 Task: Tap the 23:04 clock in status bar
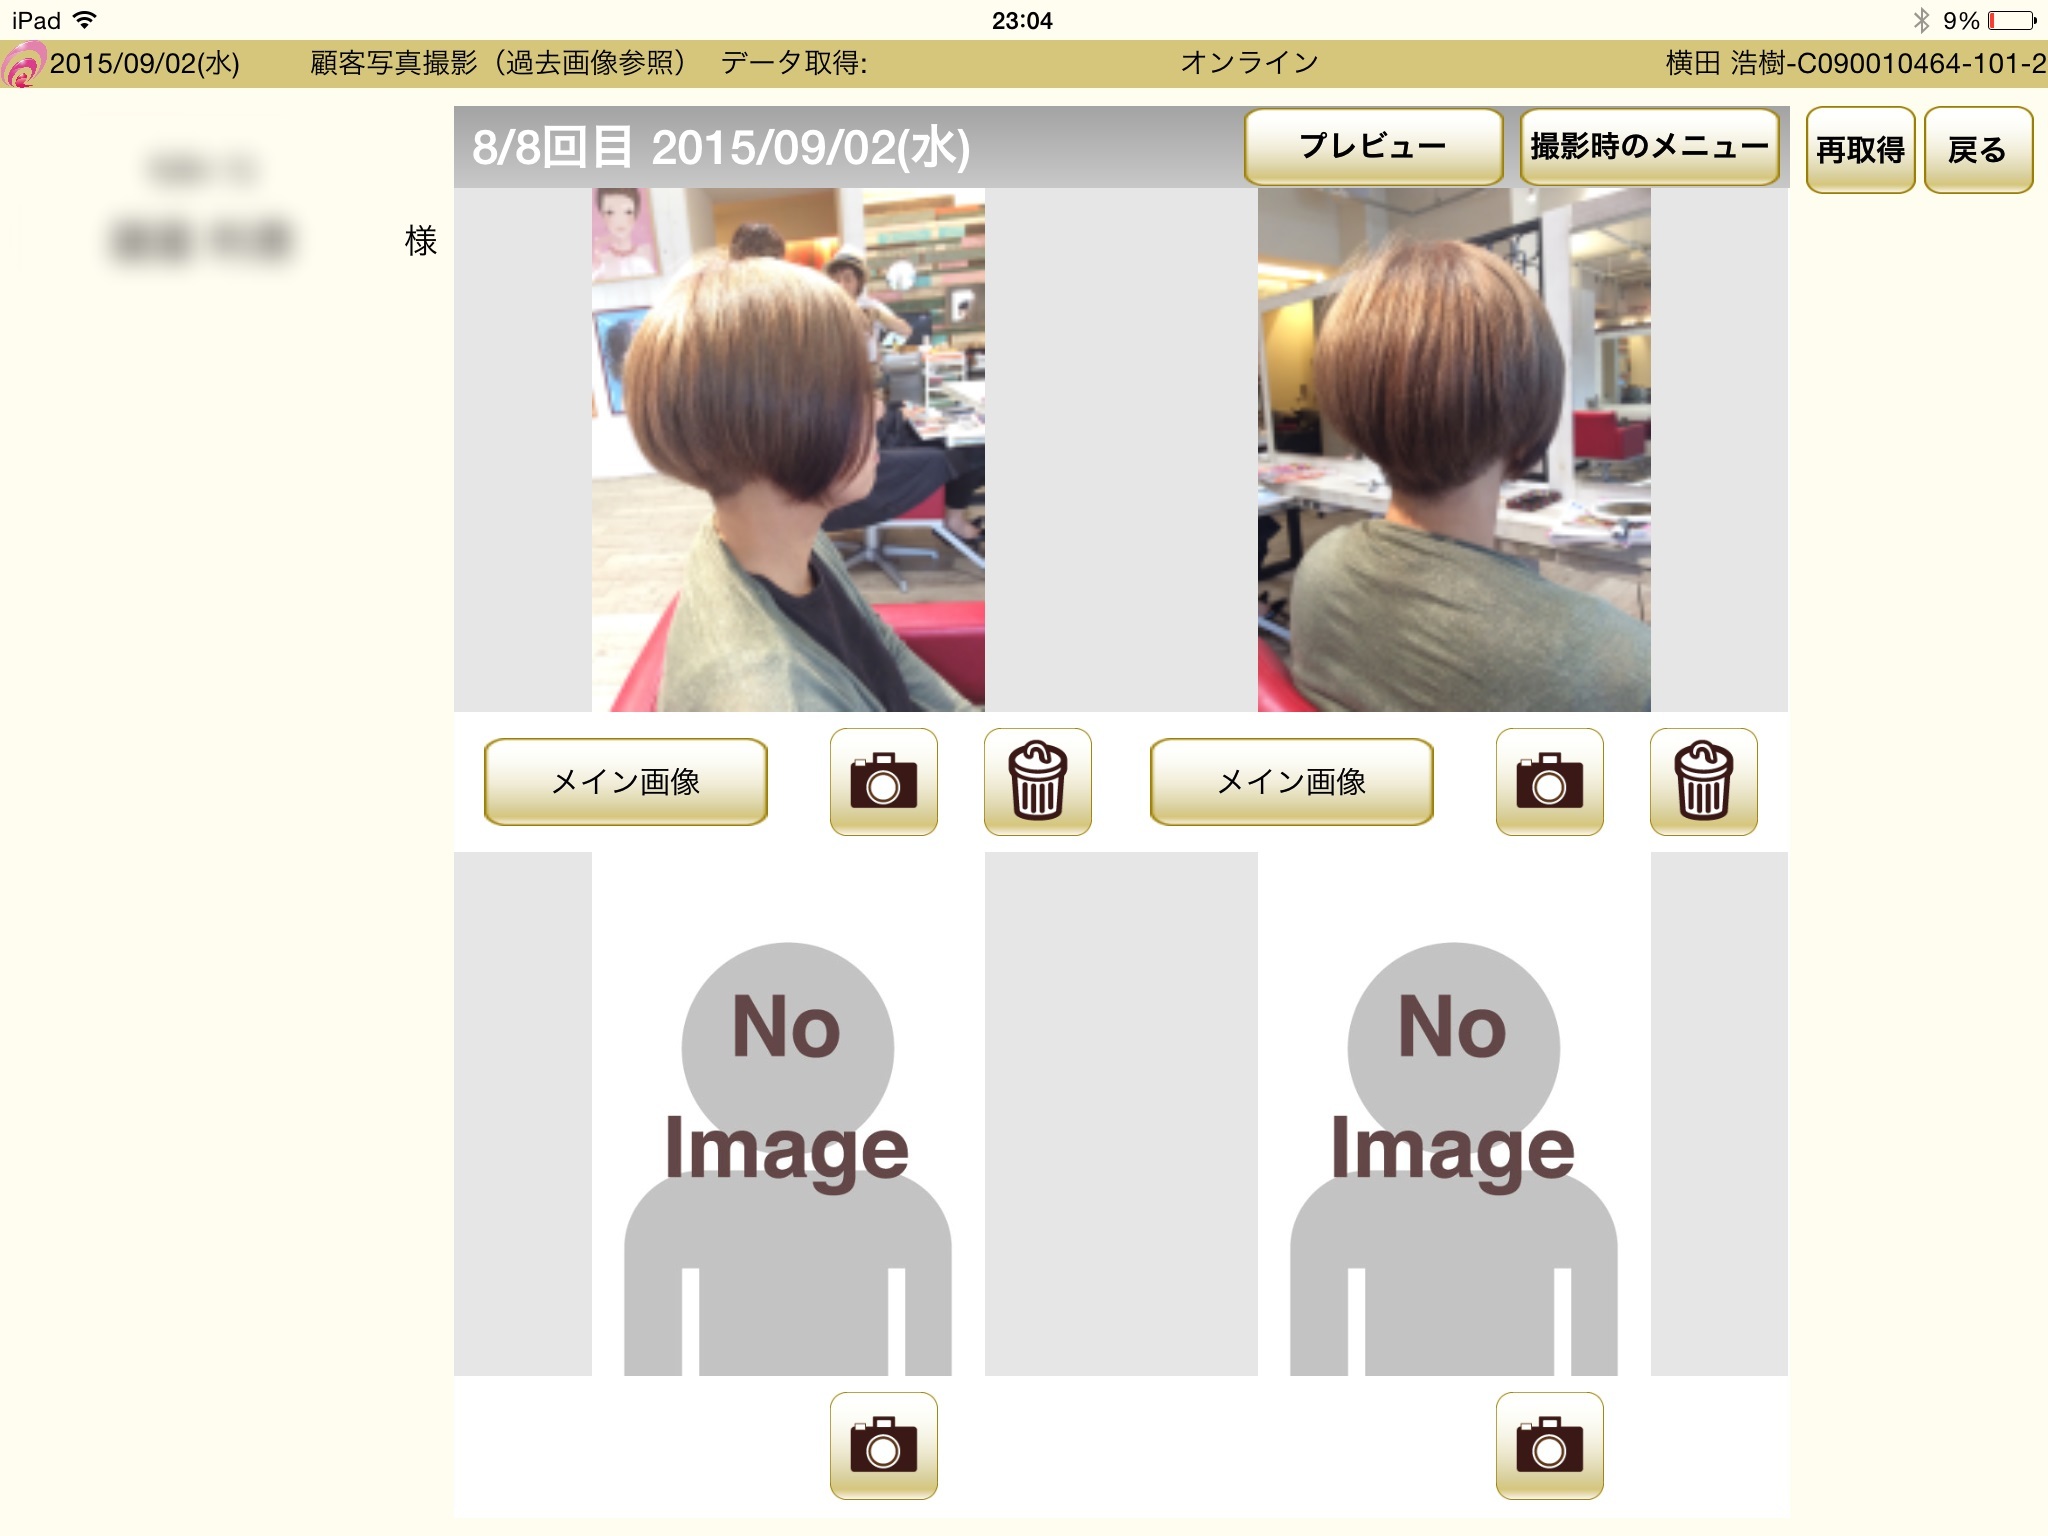[1022, 20]
